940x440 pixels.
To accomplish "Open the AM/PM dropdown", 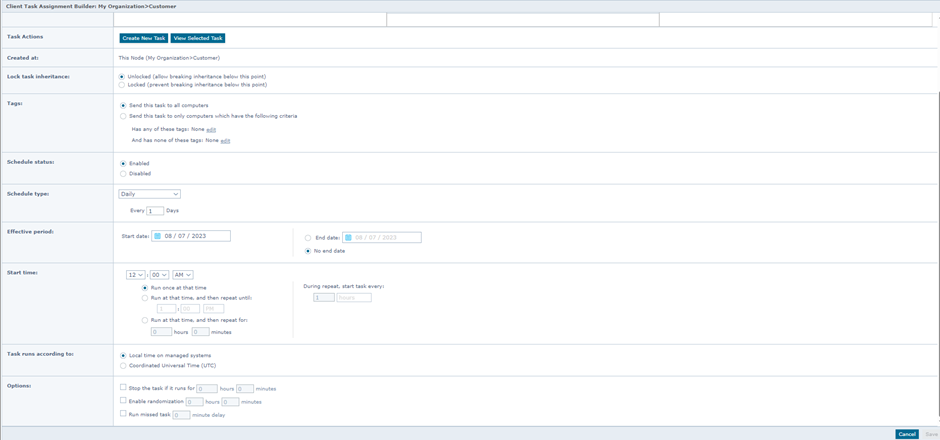I will (x=183, y=274).
